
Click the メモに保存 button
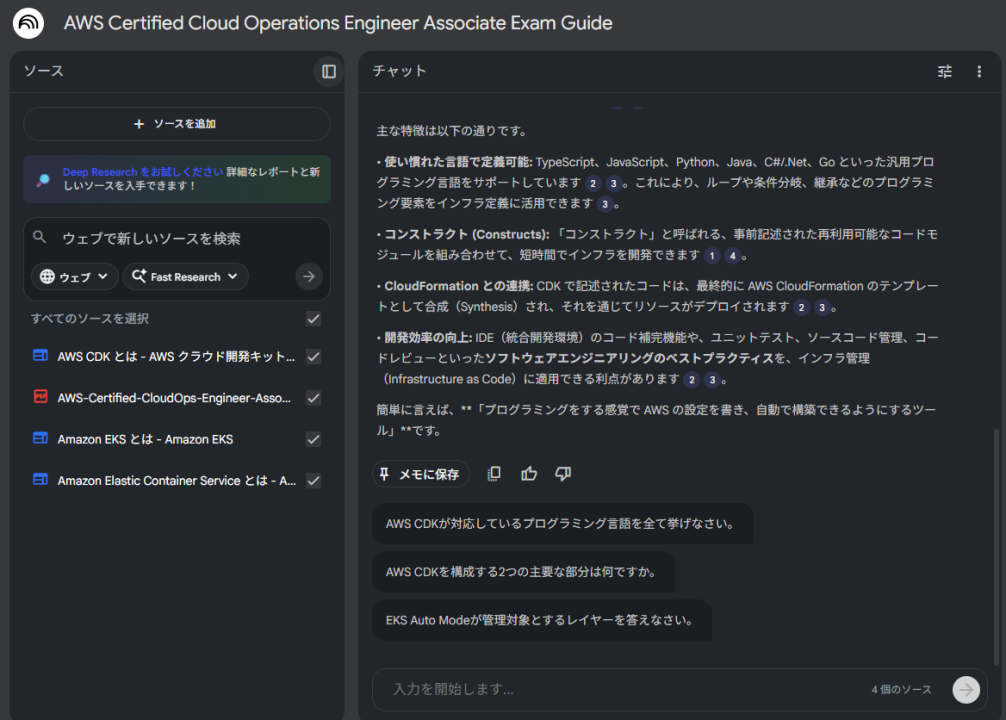pyautogui.click(x=421, y=474)
